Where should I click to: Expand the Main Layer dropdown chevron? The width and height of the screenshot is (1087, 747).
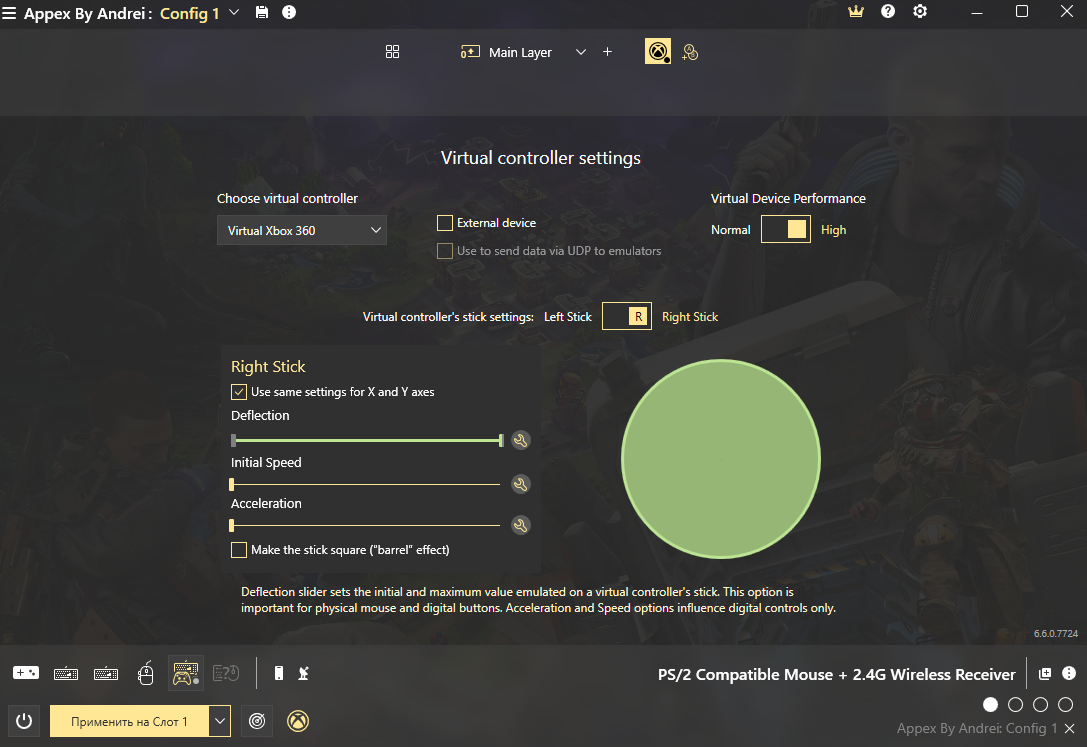coord(581,52)
